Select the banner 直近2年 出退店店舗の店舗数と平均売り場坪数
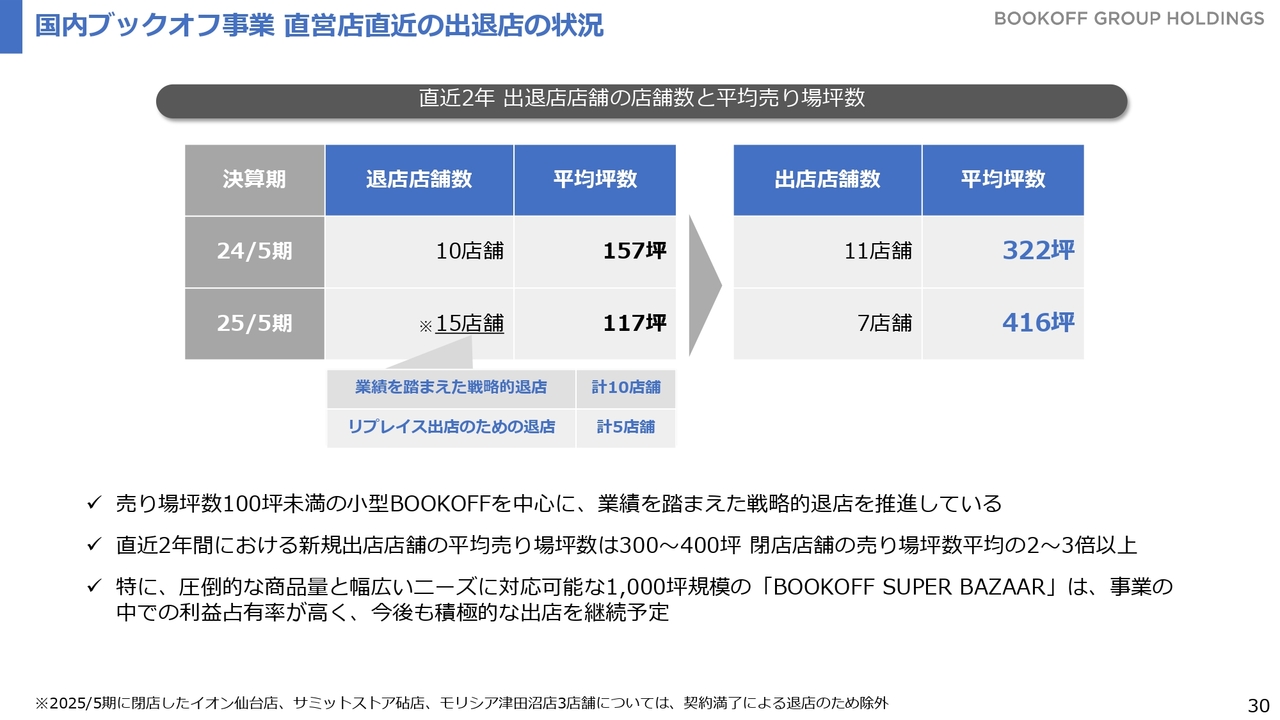 point(642,99)
